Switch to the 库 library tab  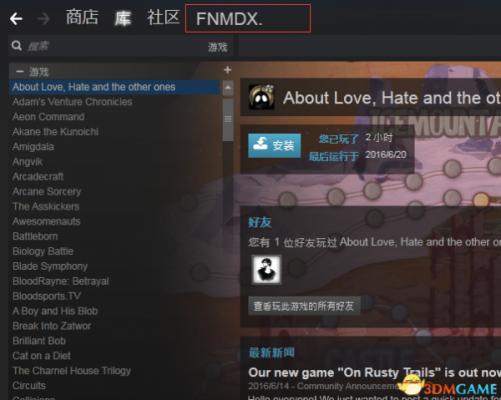(122, 18)
